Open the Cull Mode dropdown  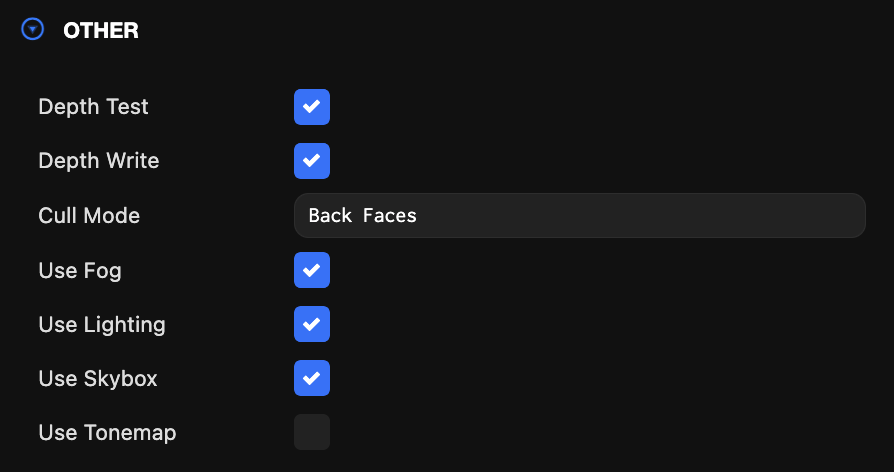pyautogui.click(x=580, y=215)
